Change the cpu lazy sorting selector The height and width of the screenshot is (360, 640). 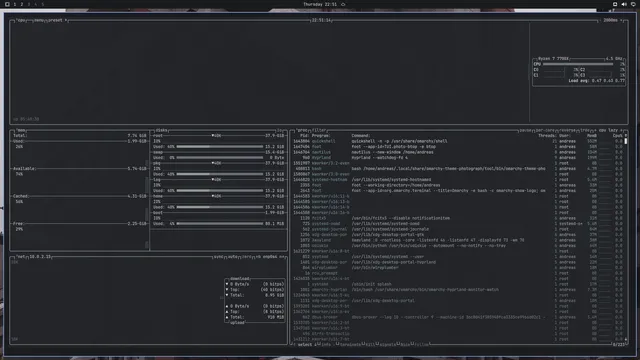(x=609, y=130)
